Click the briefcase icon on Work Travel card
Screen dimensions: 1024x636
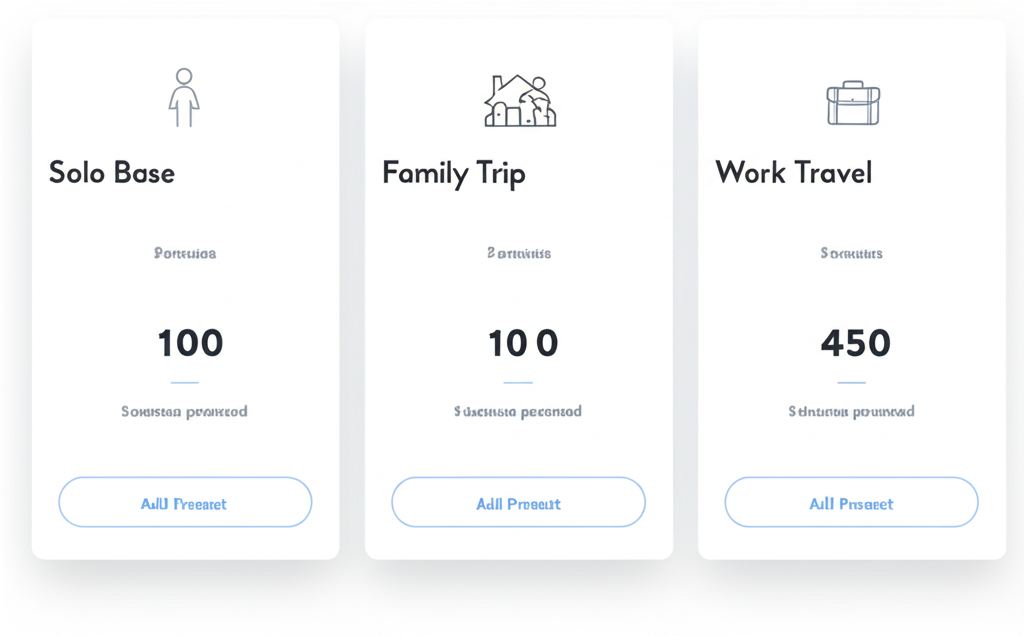pyautogui.click(x=852, y=103)
